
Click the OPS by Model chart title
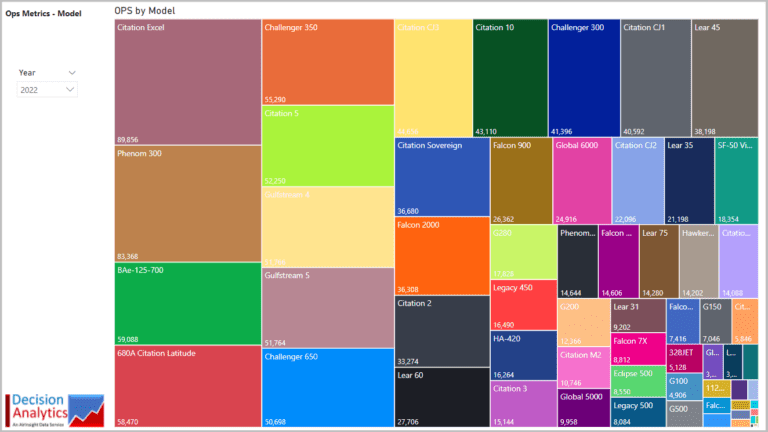pos(144,10)
